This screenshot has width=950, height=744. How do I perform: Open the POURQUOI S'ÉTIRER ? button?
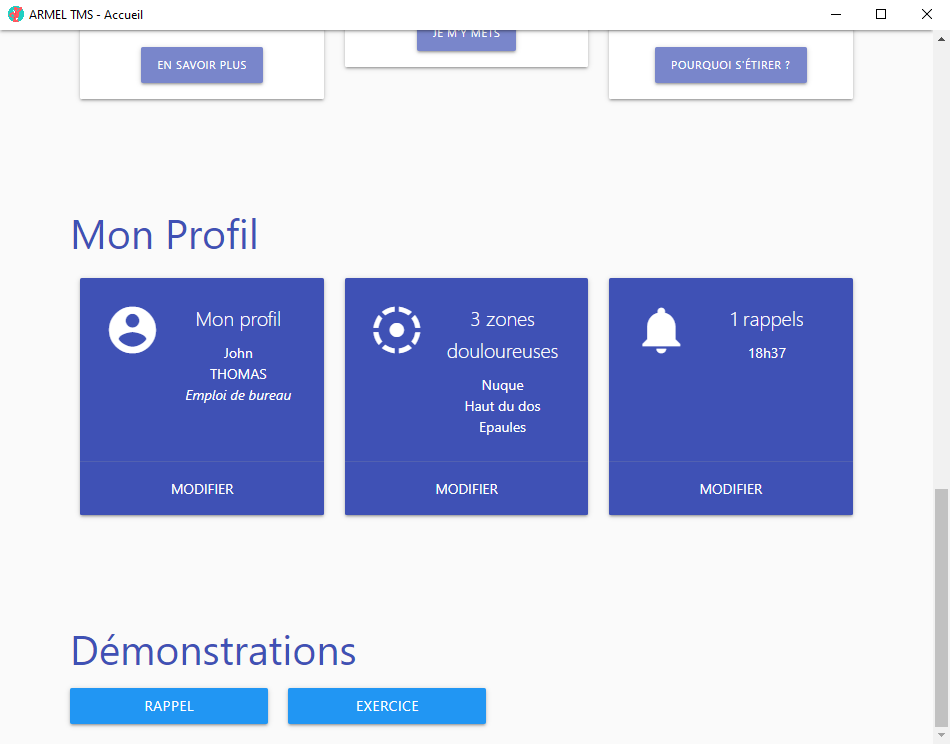(730, 65)
